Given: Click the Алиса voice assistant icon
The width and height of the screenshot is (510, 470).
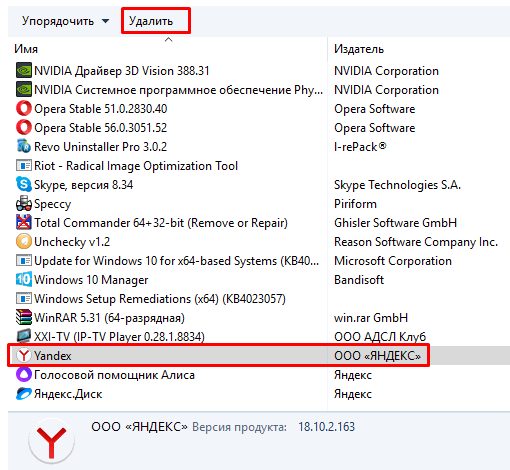Looking at the screenshot, I should (24, 375).
